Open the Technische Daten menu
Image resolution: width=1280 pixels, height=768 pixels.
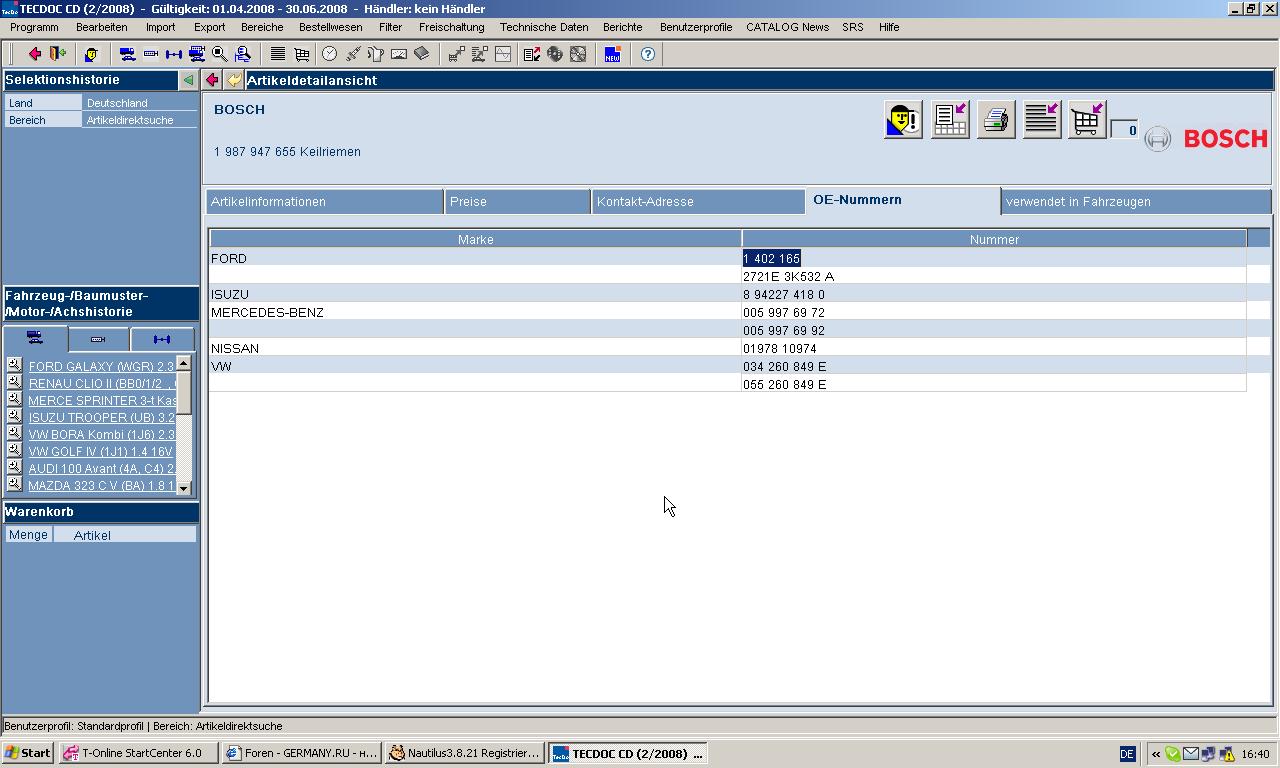pos(543,27)
